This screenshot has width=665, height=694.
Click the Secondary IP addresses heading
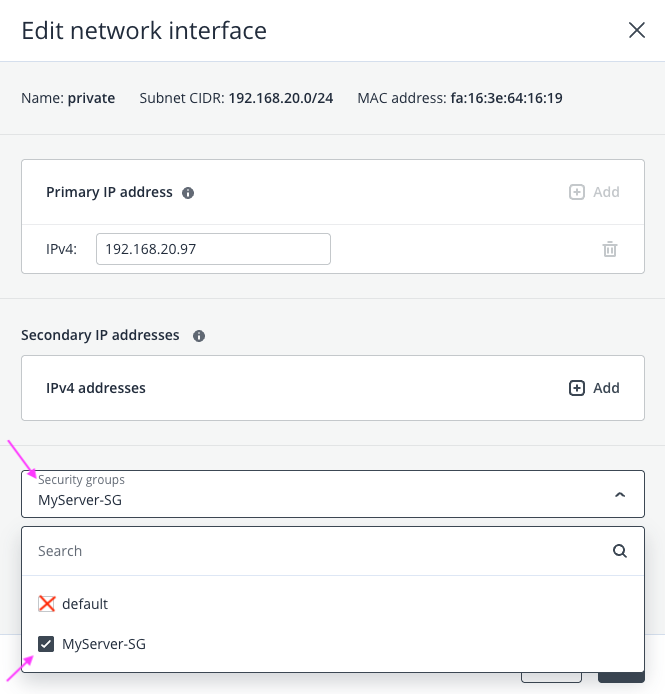[x=100, y=335]
